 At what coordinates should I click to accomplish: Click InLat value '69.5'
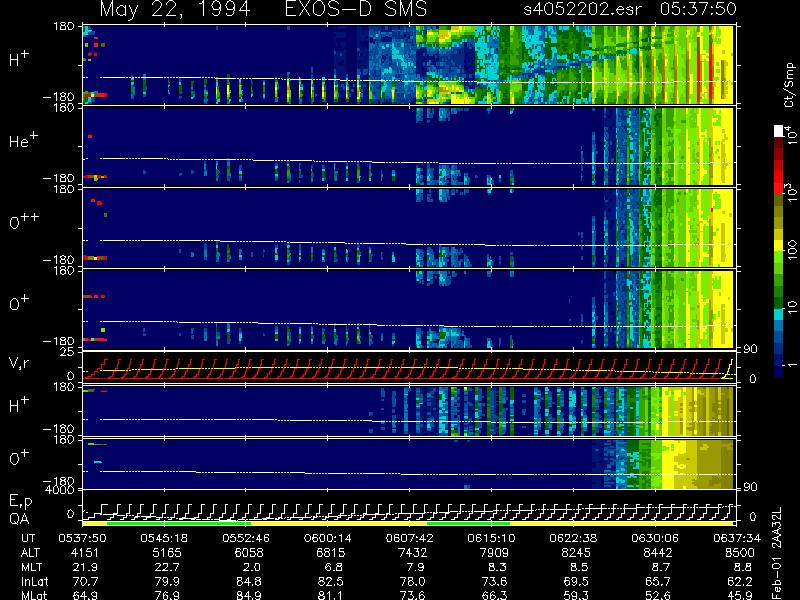pyautogui.click(x=578, y=582)
